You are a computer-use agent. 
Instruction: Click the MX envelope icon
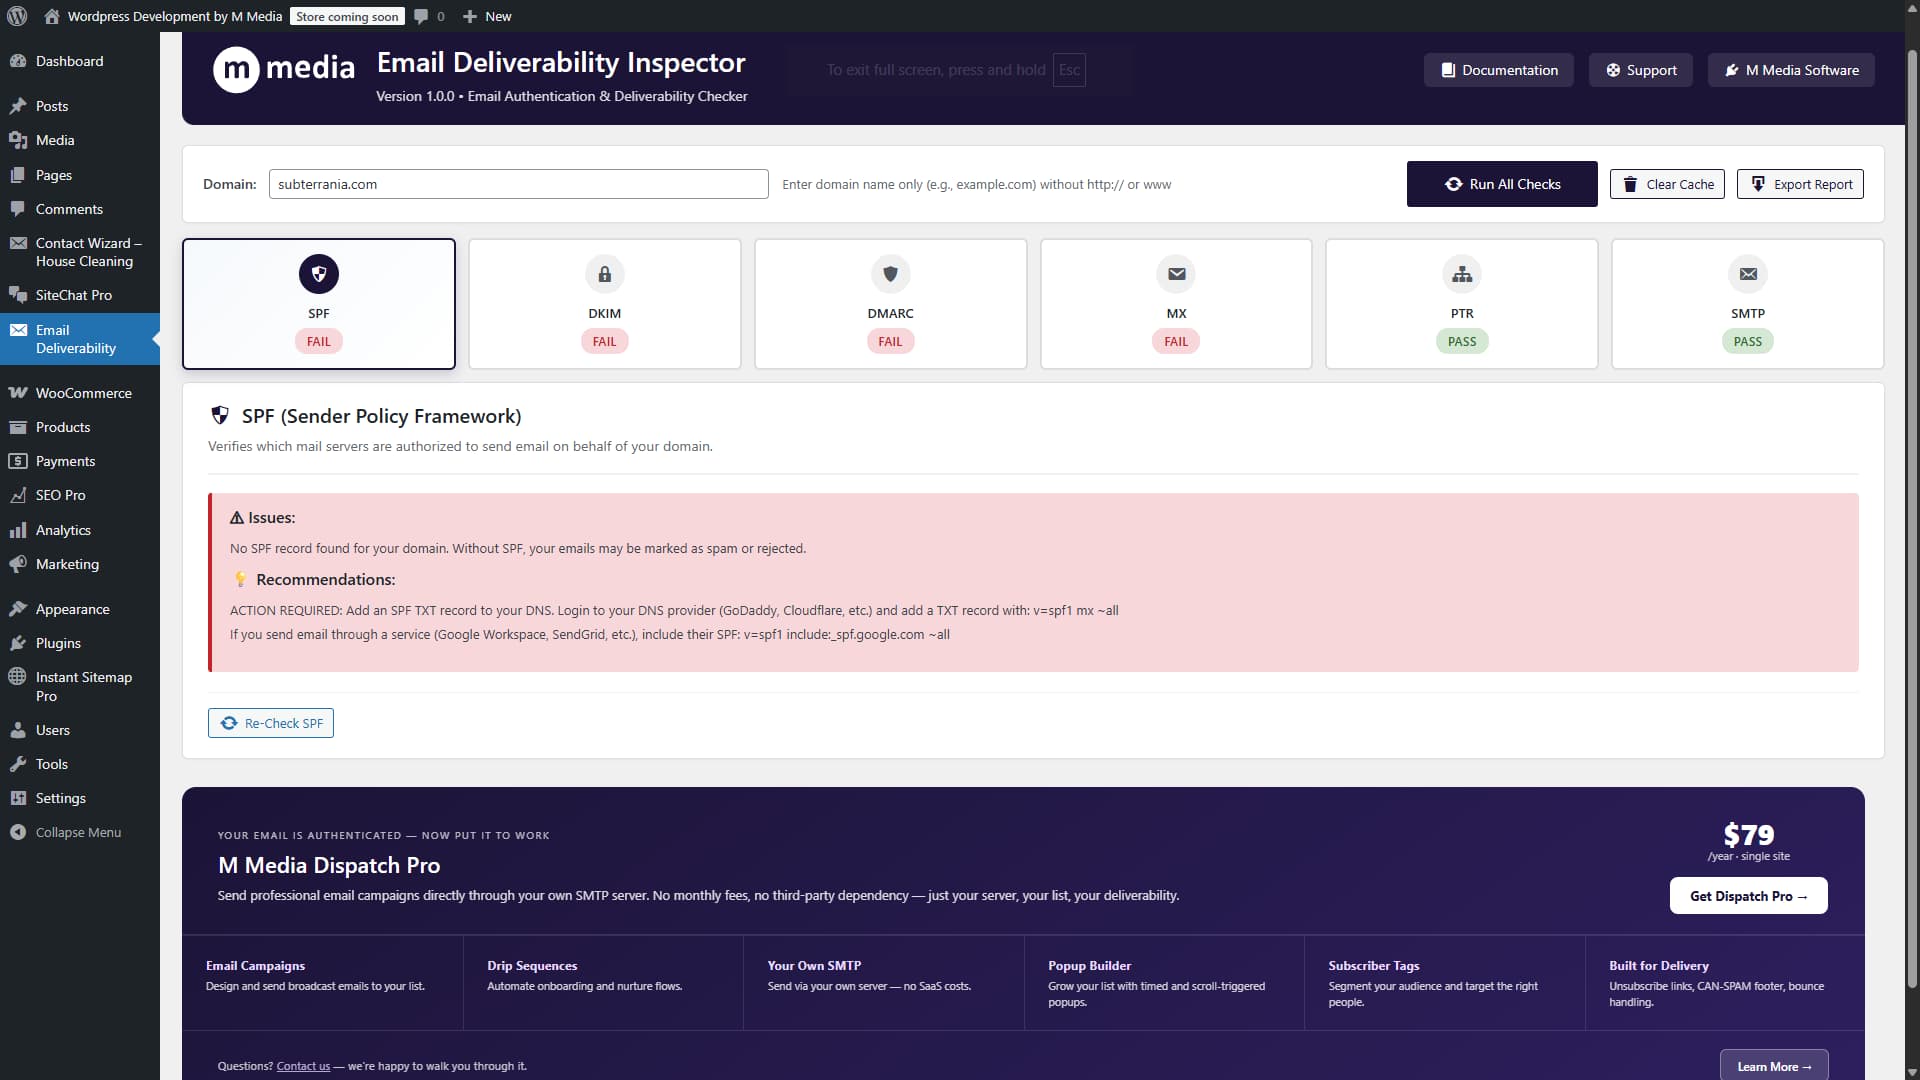point(1176,274)
